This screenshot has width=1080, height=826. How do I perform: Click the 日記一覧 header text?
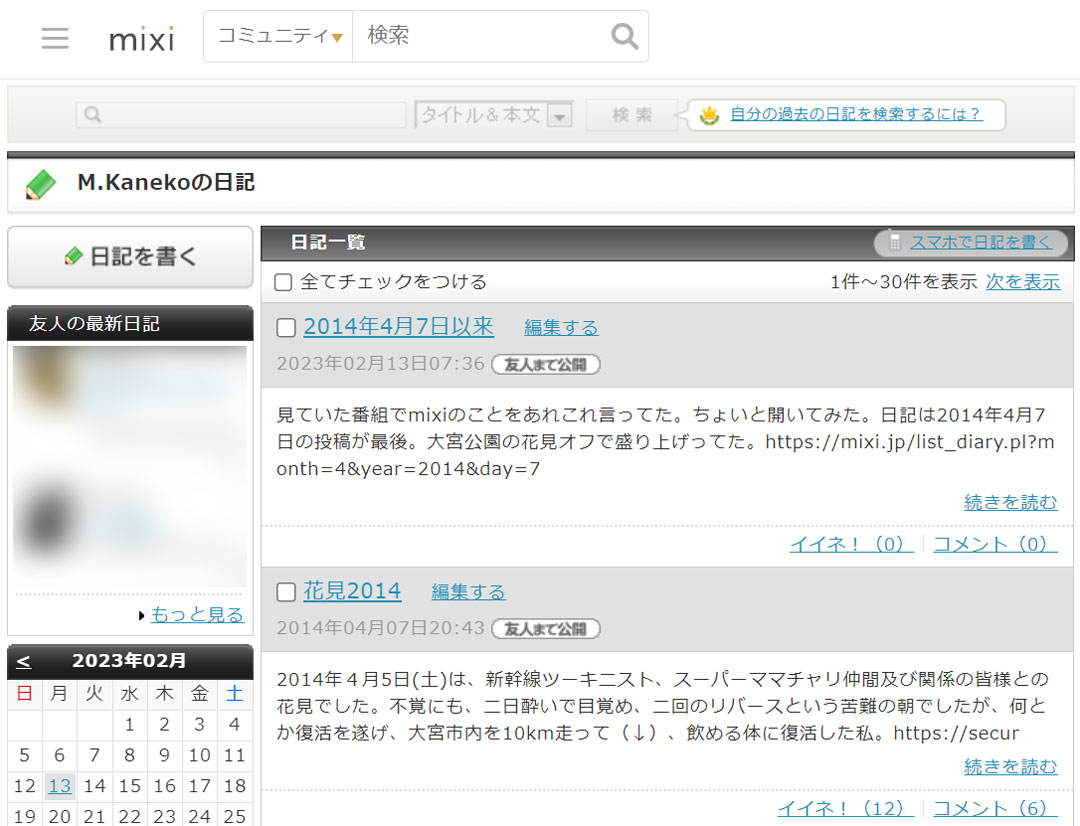coord(328,242)
